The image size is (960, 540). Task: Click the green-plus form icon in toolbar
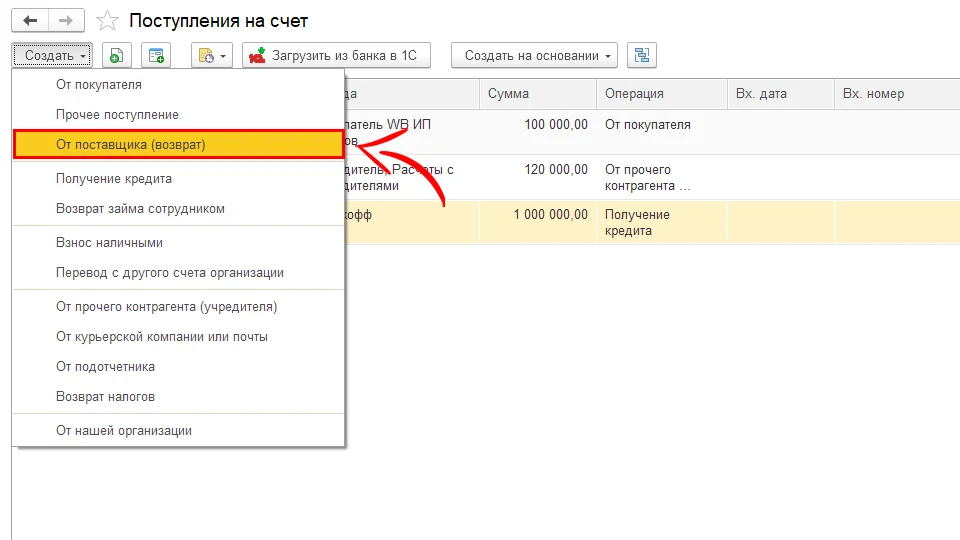tap(156, 56)
